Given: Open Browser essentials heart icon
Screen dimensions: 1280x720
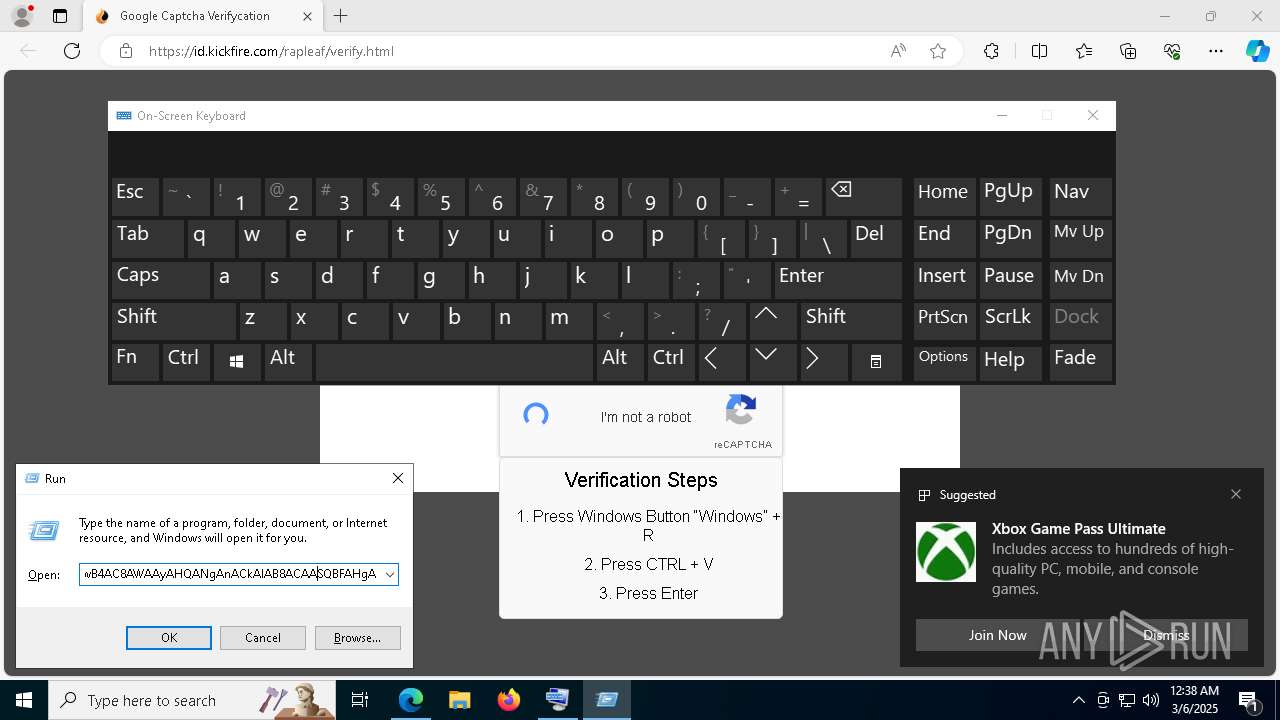Looking at the screenshot, I should tap(1172, 51).
